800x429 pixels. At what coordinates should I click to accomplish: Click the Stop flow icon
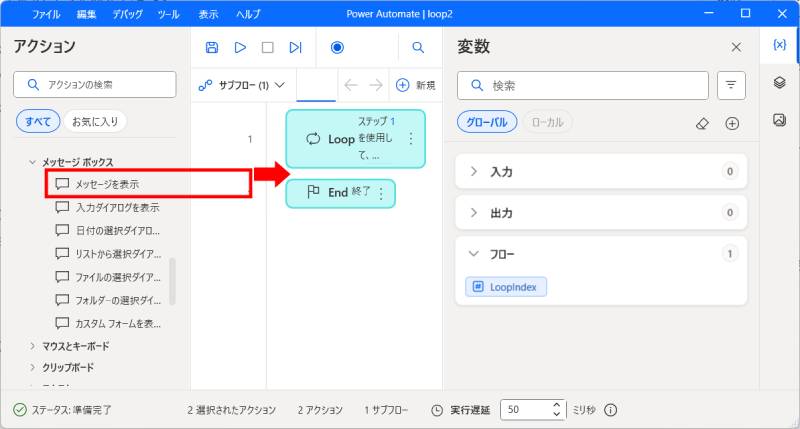267,47
